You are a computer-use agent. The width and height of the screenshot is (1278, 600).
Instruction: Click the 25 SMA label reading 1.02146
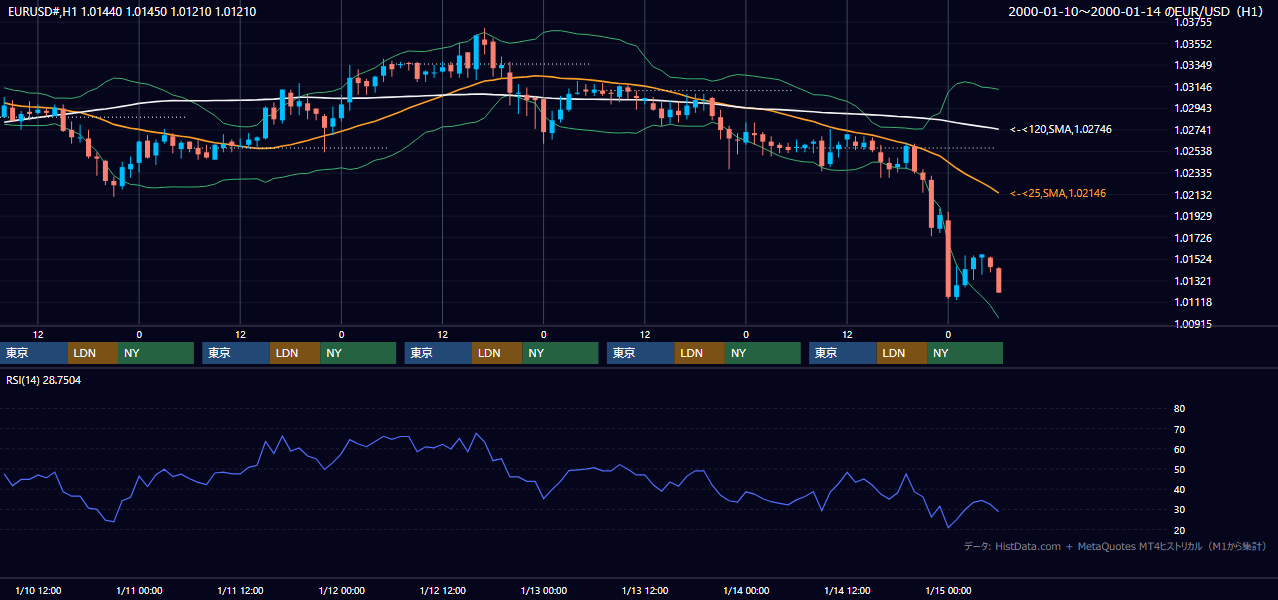(1058, 193)
